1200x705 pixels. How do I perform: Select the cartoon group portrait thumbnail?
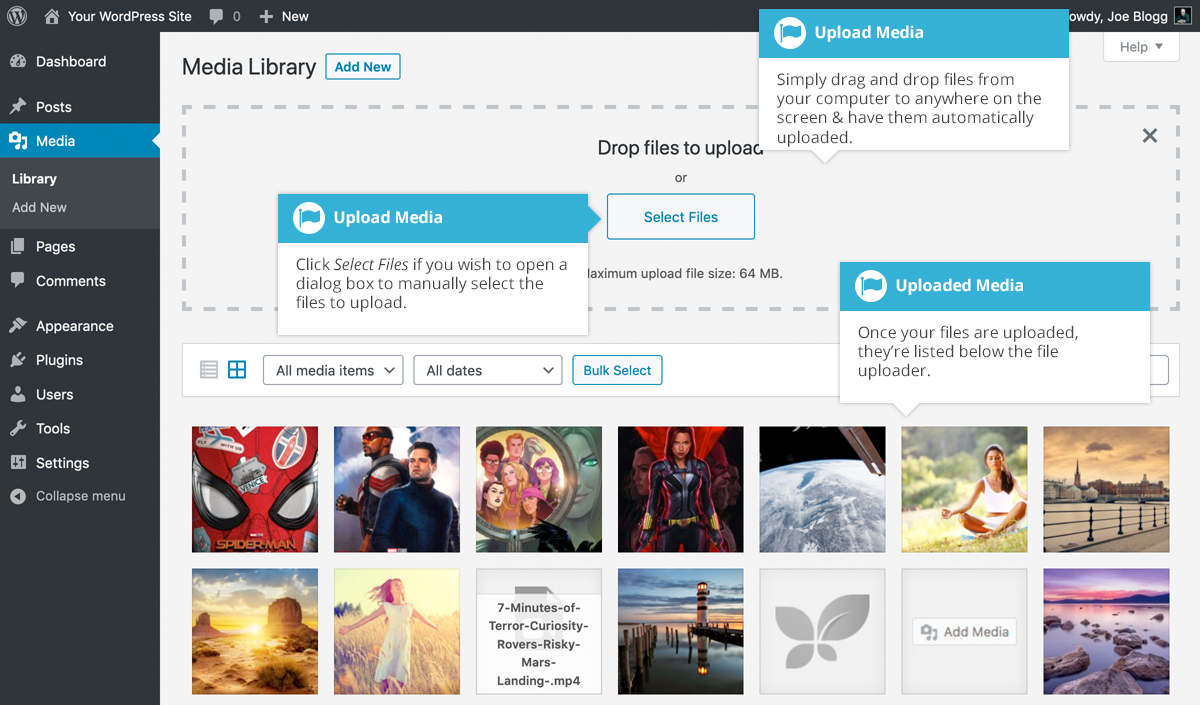[539, 489]
